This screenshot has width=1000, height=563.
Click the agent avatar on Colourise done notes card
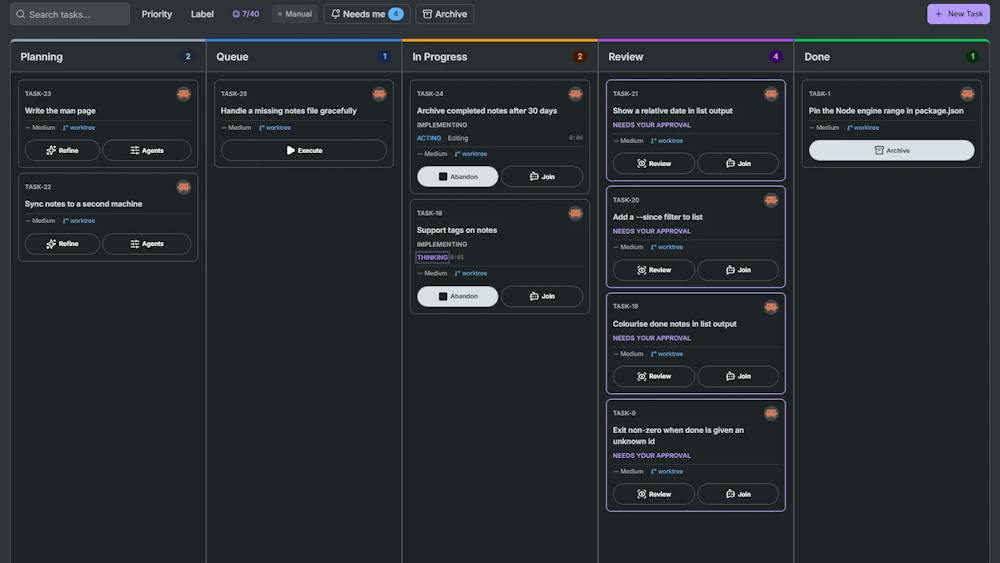(x=771, y=307)
